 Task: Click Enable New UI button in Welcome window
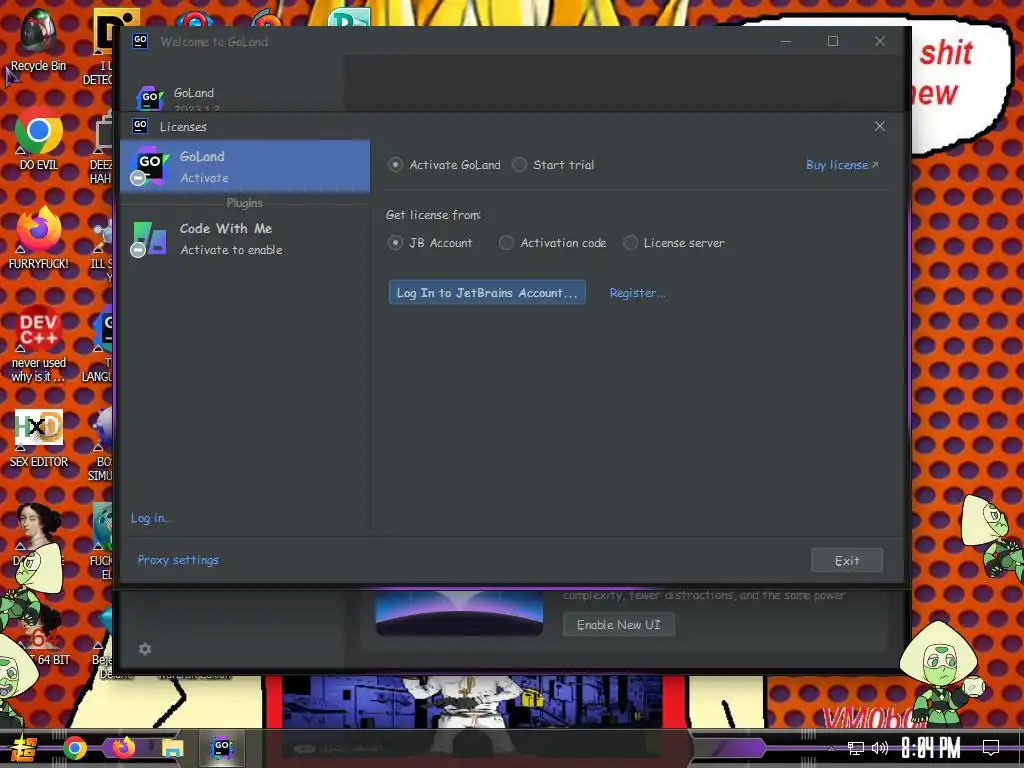click(618, 624)
